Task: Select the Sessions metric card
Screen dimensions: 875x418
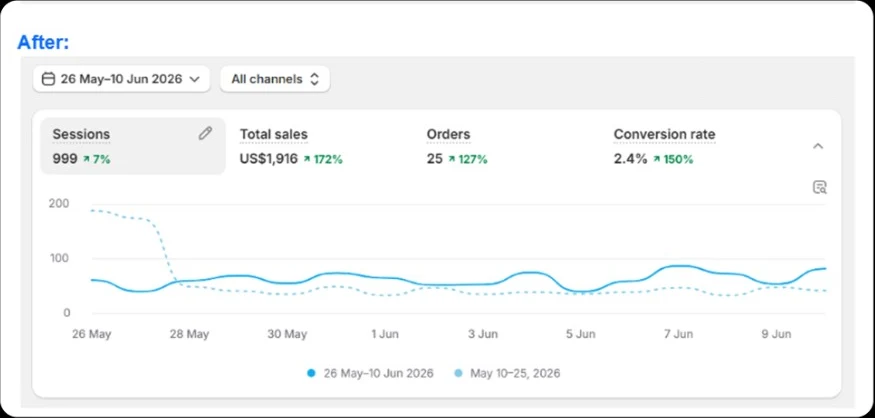Action: pos(133,146)
